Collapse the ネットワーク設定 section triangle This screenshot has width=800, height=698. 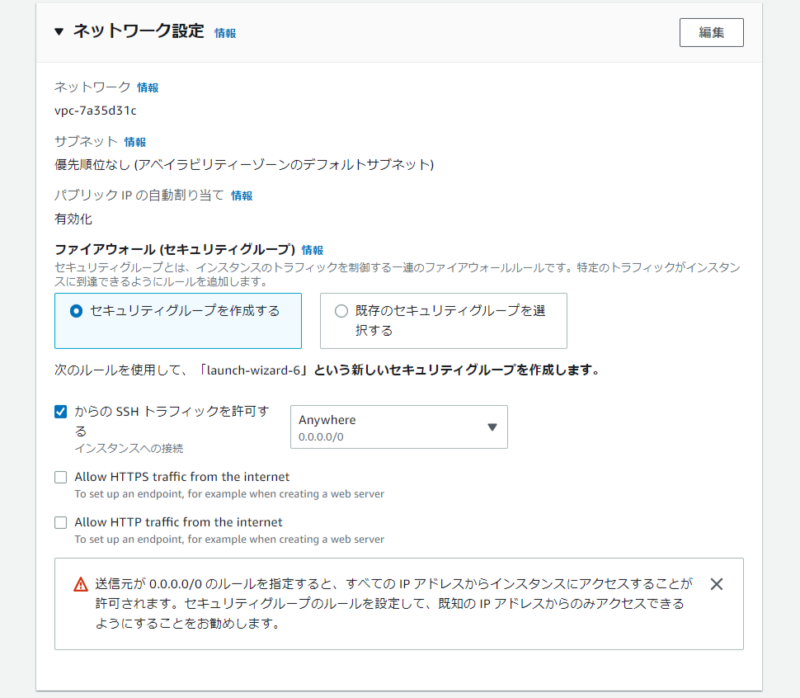pyautogui.click(x=59, y=32)
